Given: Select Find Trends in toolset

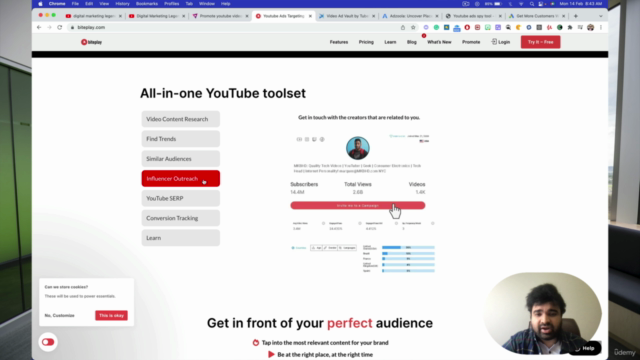Looking at the screenshot, I should 180,139.
